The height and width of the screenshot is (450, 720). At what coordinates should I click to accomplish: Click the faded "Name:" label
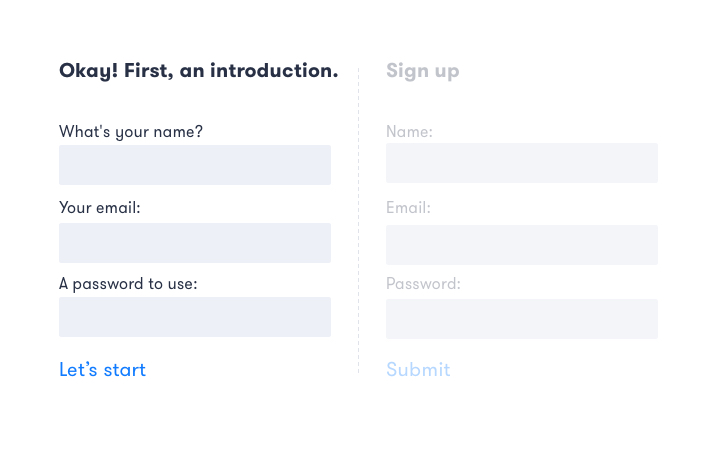pyautogui.click(x=409, y=132)
